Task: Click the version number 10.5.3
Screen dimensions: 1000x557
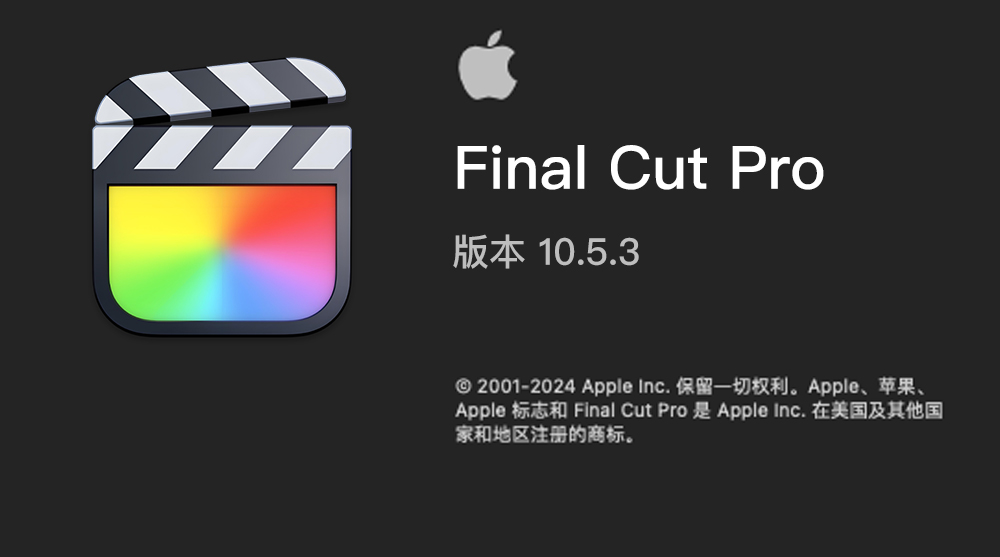Action: (x=589, y=252)
